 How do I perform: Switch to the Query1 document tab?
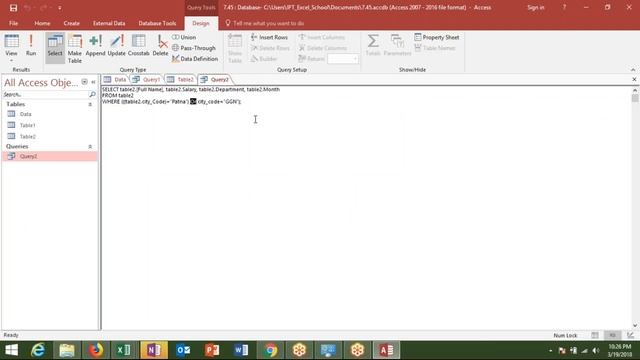pos(147,80)
